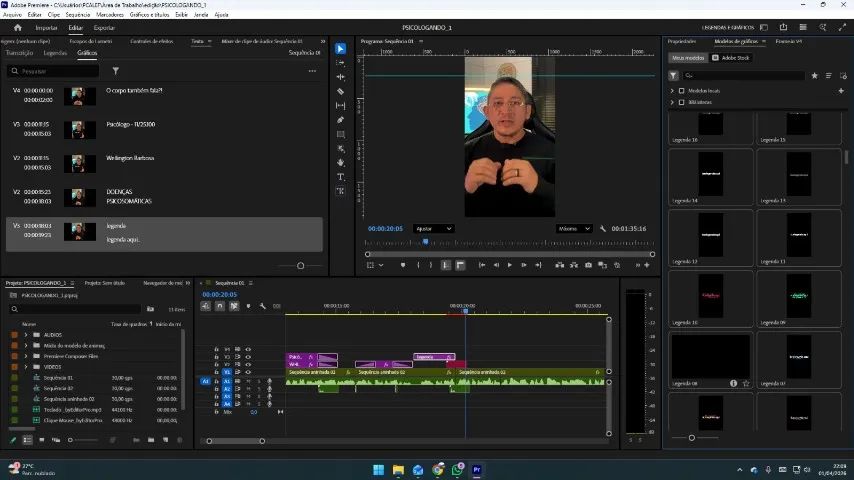Open the workspaces panel icon
This screenshot has height=480, width=854.
[x=764, y=27]
